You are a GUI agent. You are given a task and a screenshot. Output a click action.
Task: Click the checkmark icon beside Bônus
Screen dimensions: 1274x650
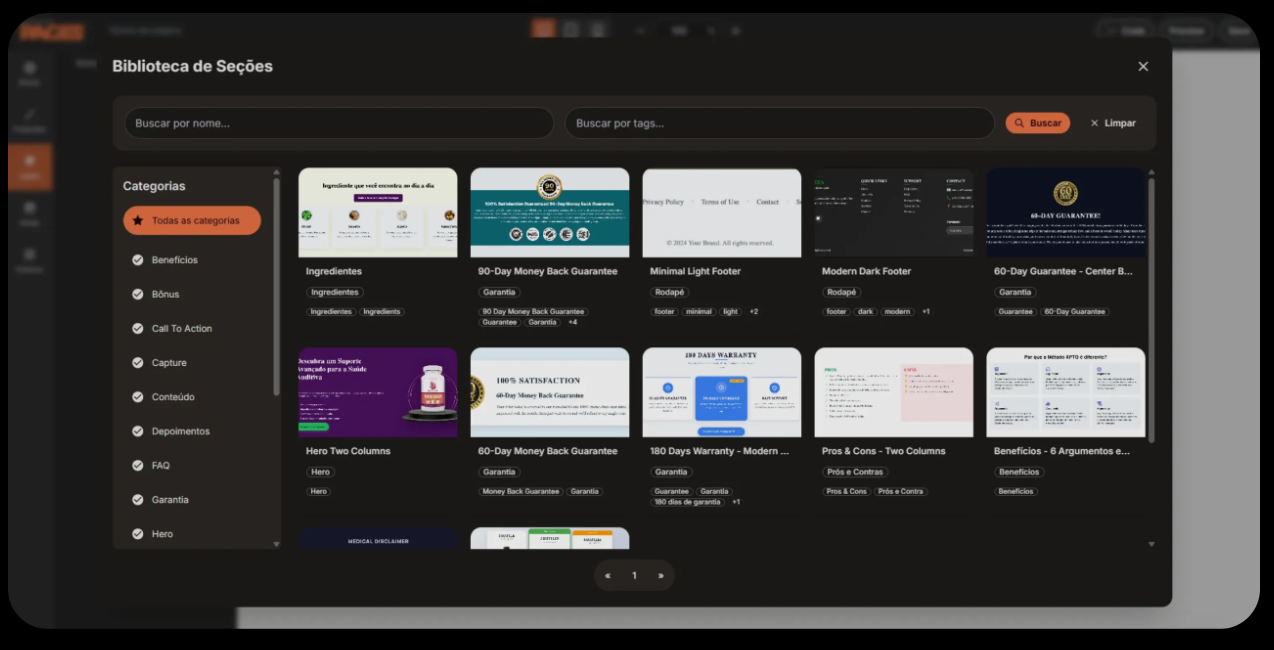click(x=138, y=294)
